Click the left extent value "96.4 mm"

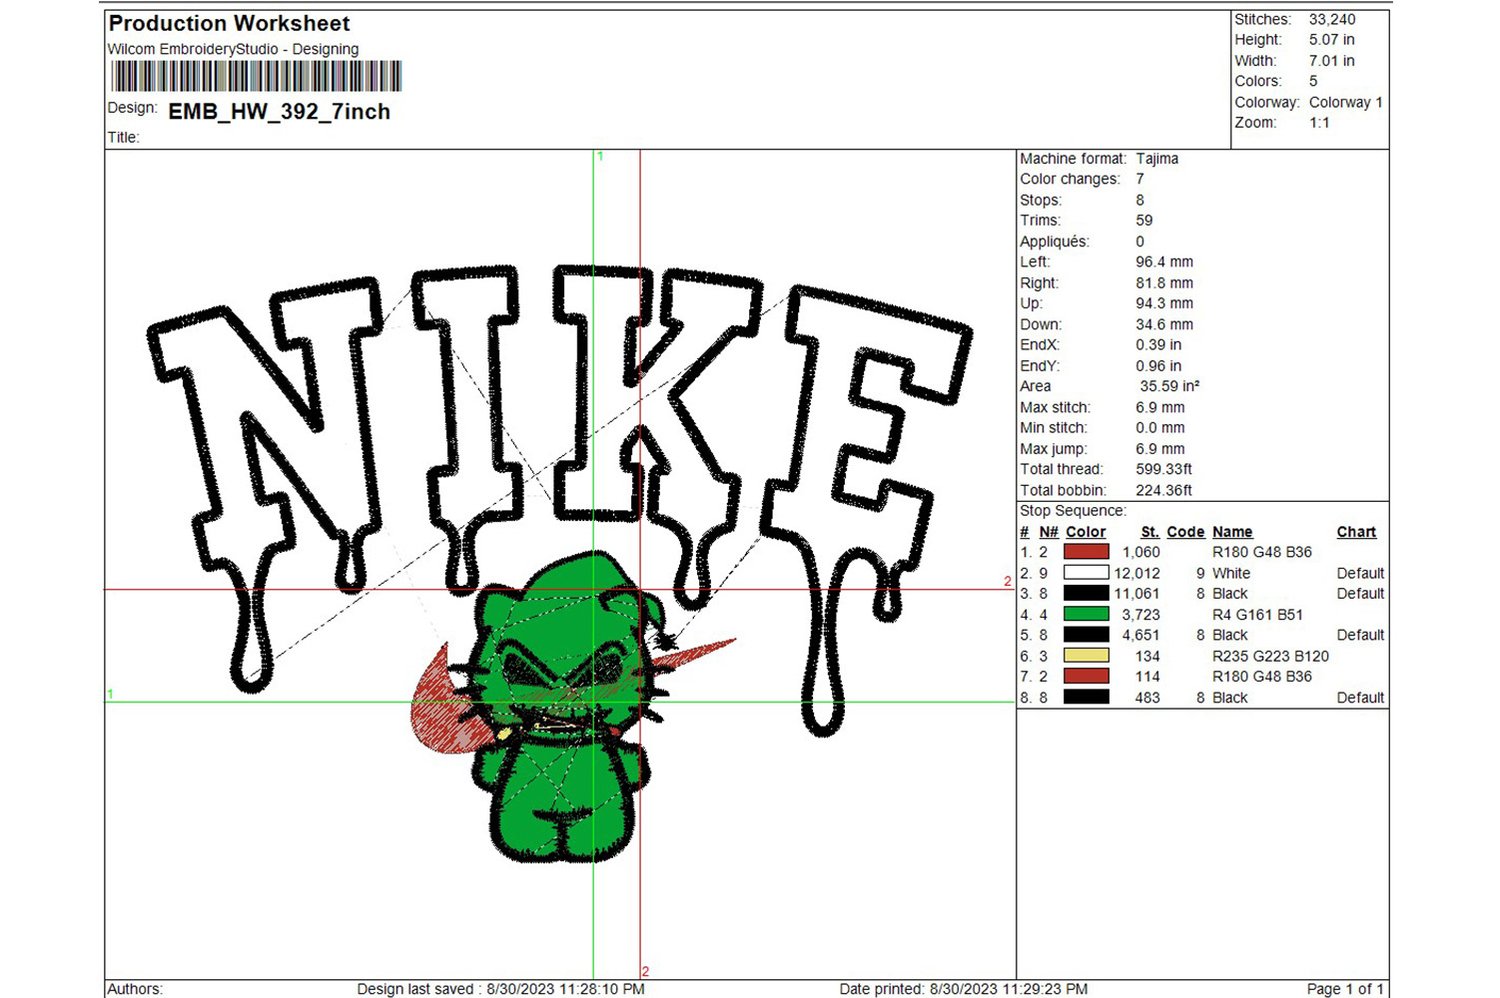click(1164, 262)
